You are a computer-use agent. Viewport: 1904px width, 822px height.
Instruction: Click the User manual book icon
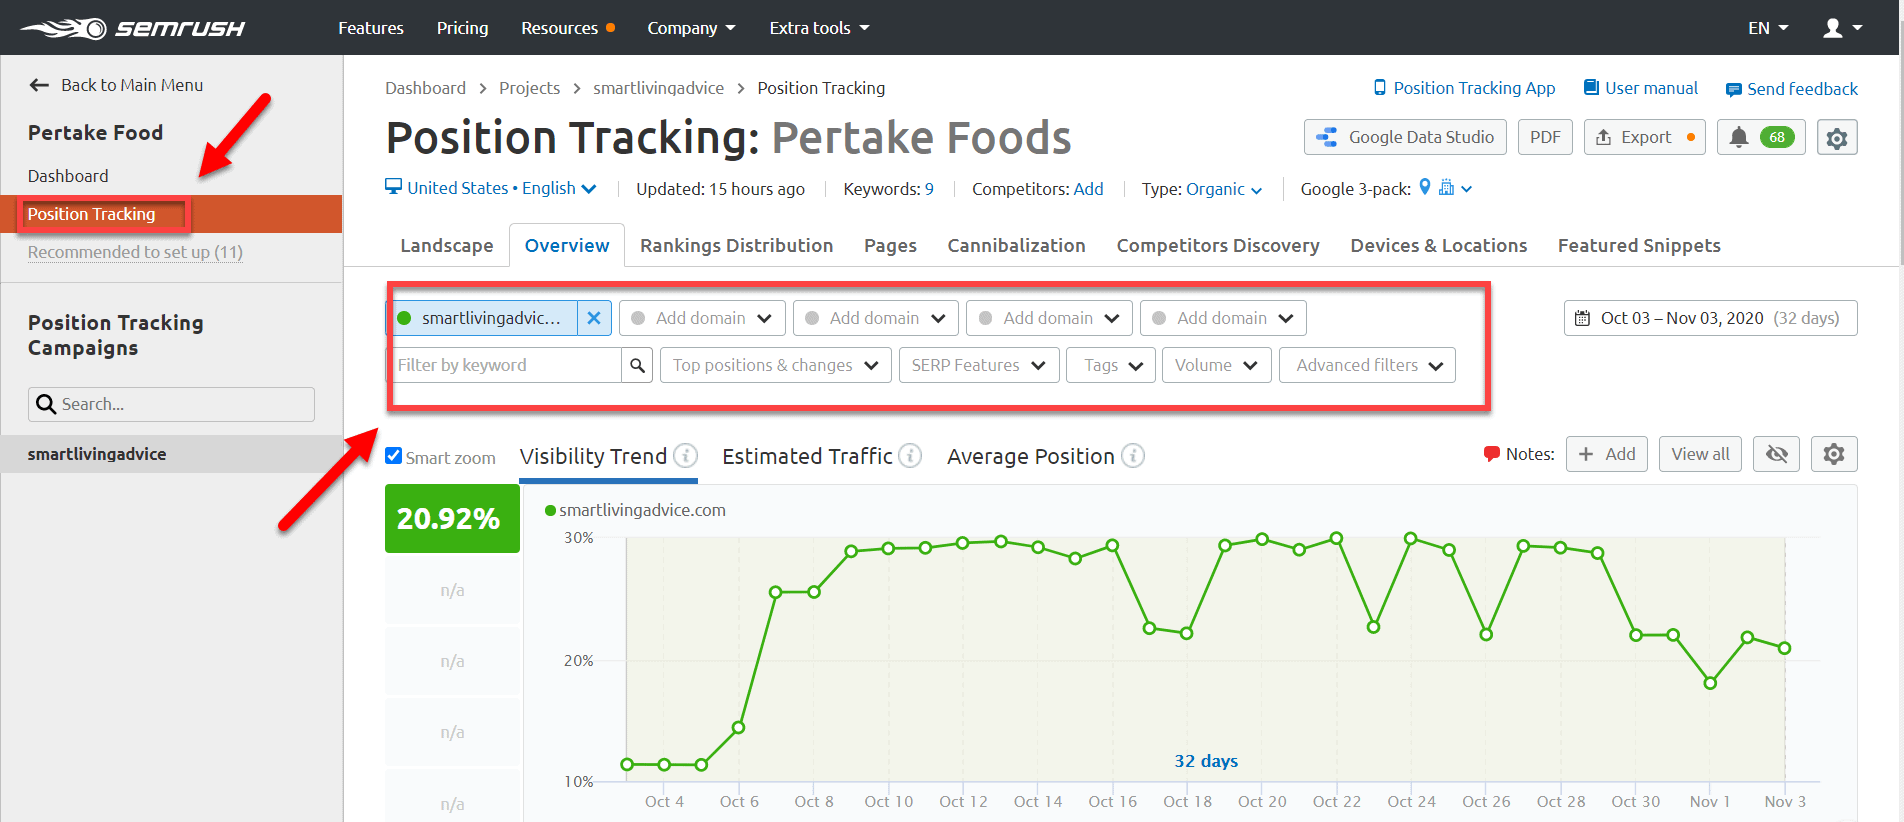(1591, 87)
